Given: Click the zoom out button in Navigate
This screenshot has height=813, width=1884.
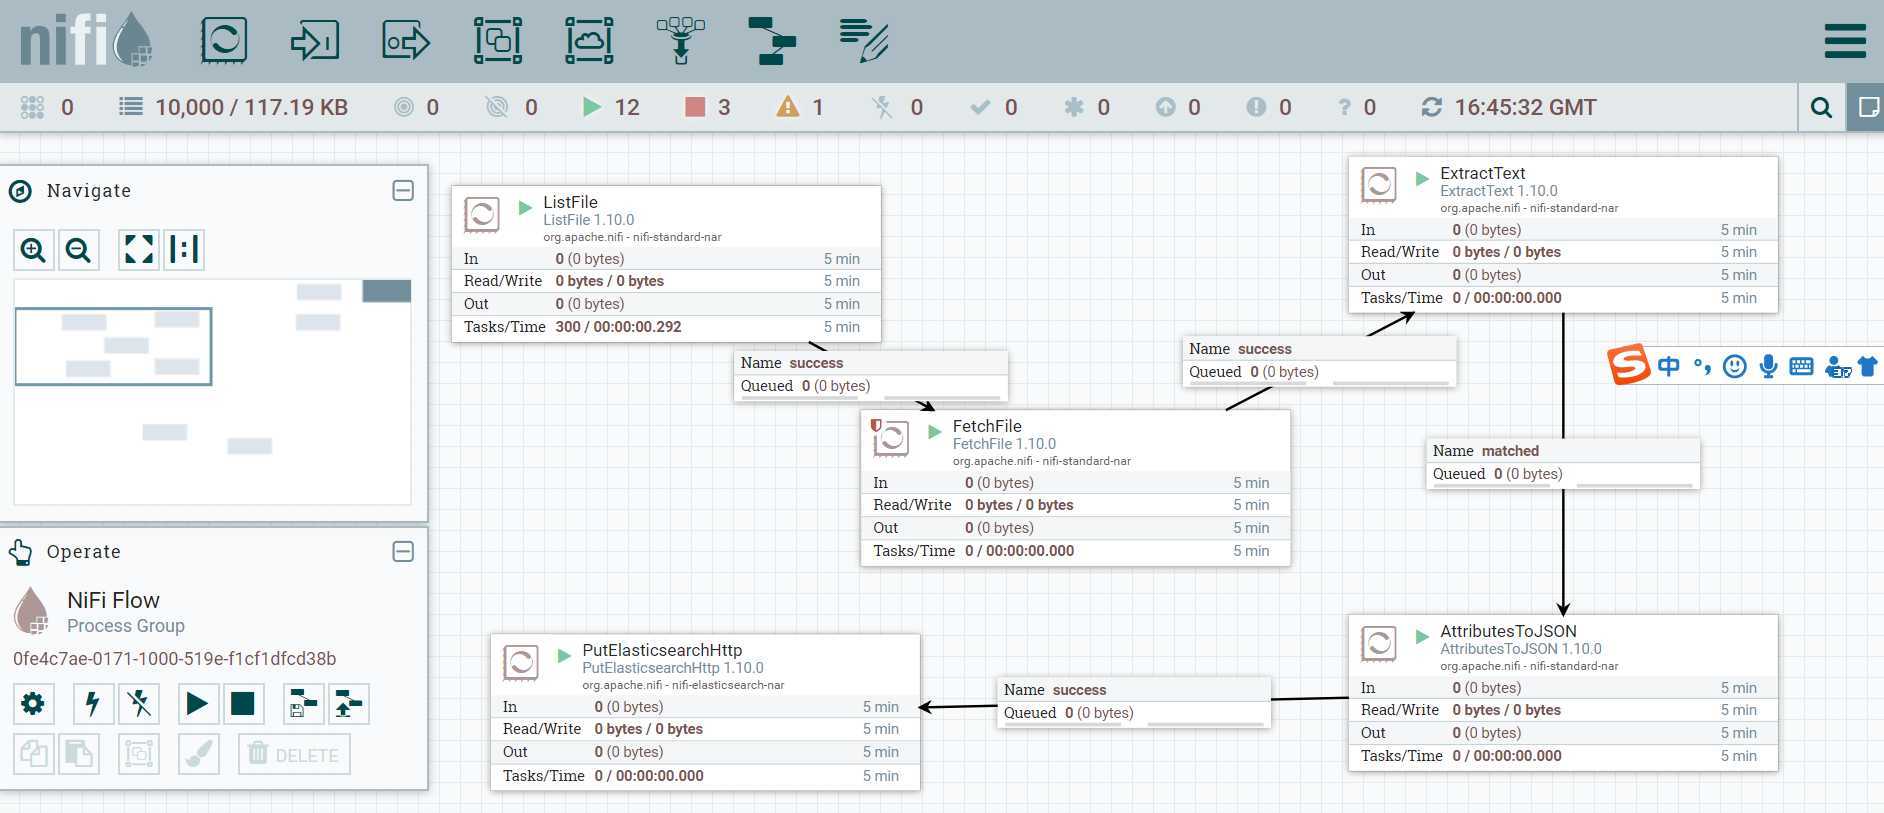Looking at the screenshot, I should (x=78, y=249).
